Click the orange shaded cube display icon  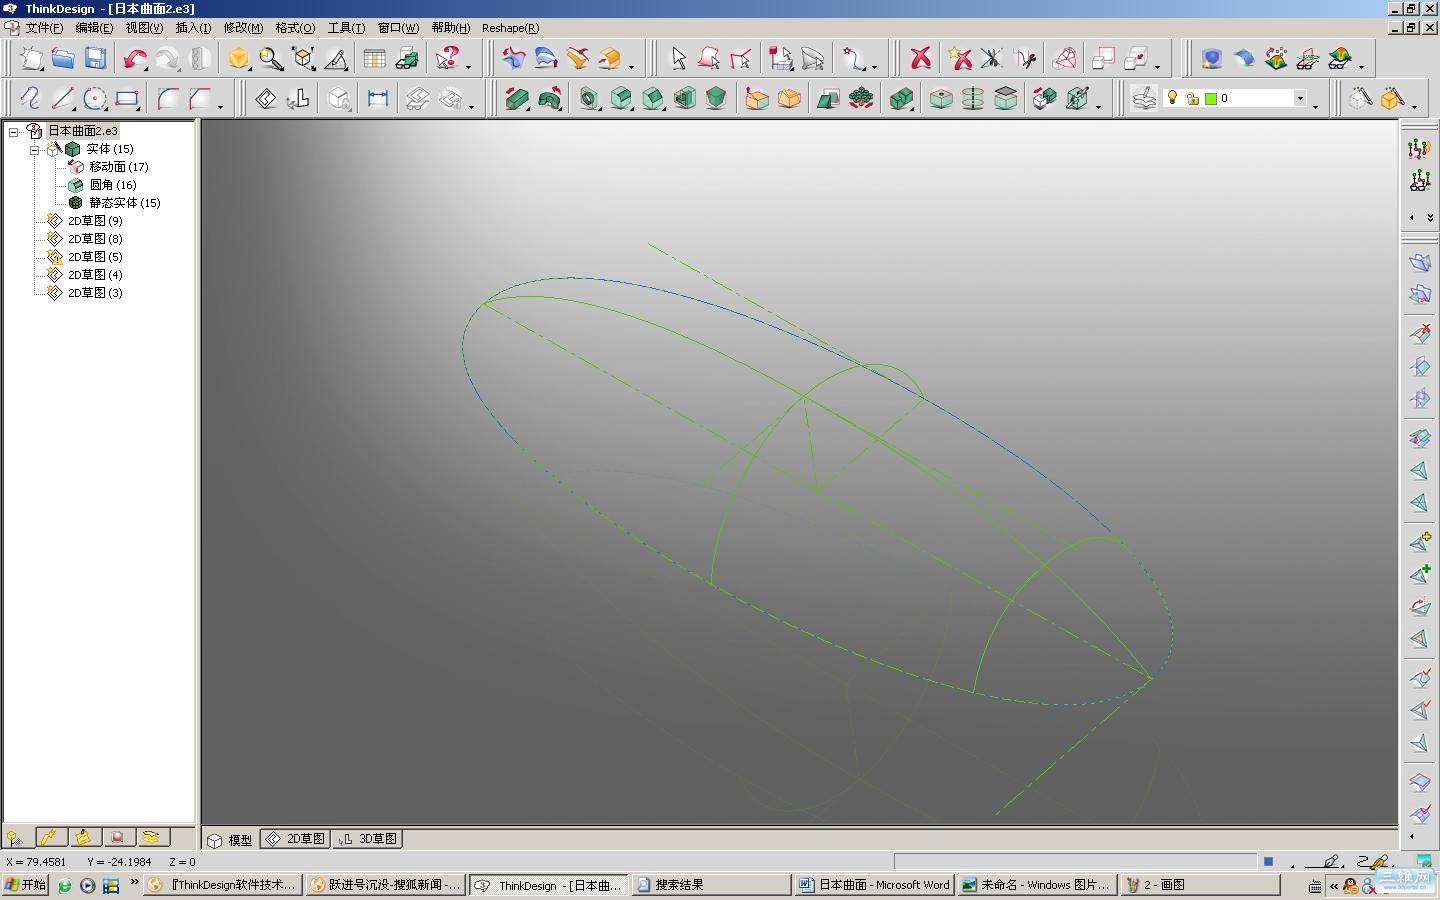click(238, 59)
